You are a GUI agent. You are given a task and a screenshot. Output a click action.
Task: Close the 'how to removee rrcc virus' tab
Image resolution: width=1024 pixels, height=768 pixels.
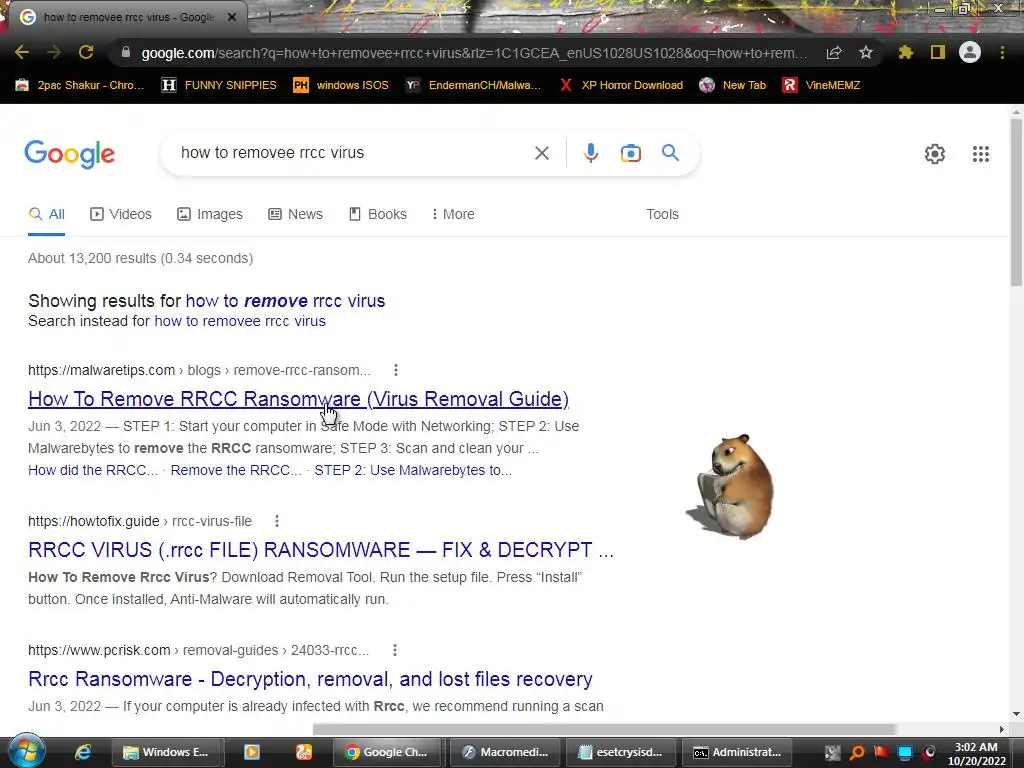pyautogui.click(x=232, y=18)
